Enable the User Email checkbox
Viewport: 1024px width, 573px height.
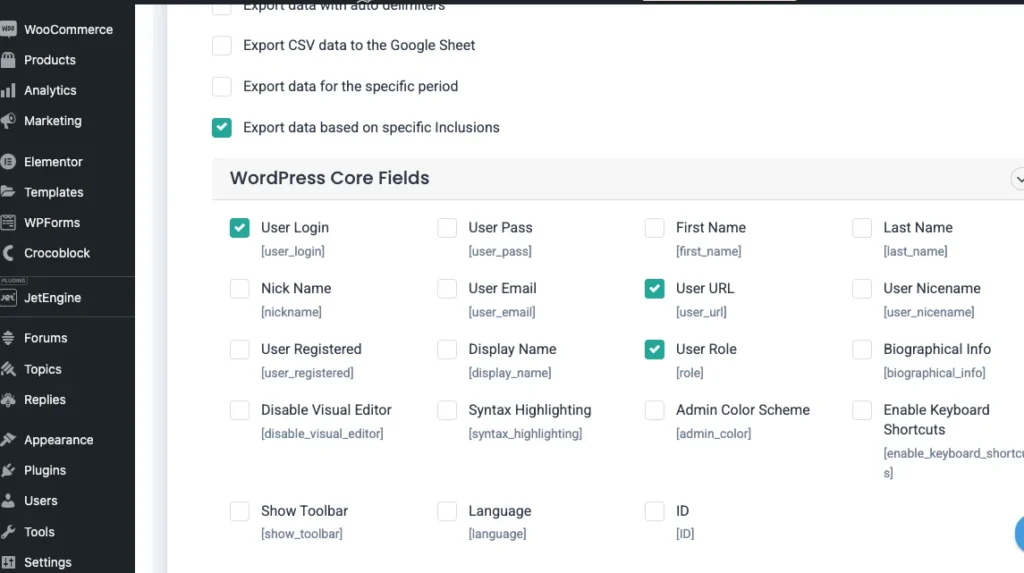[x=447, y=289]
